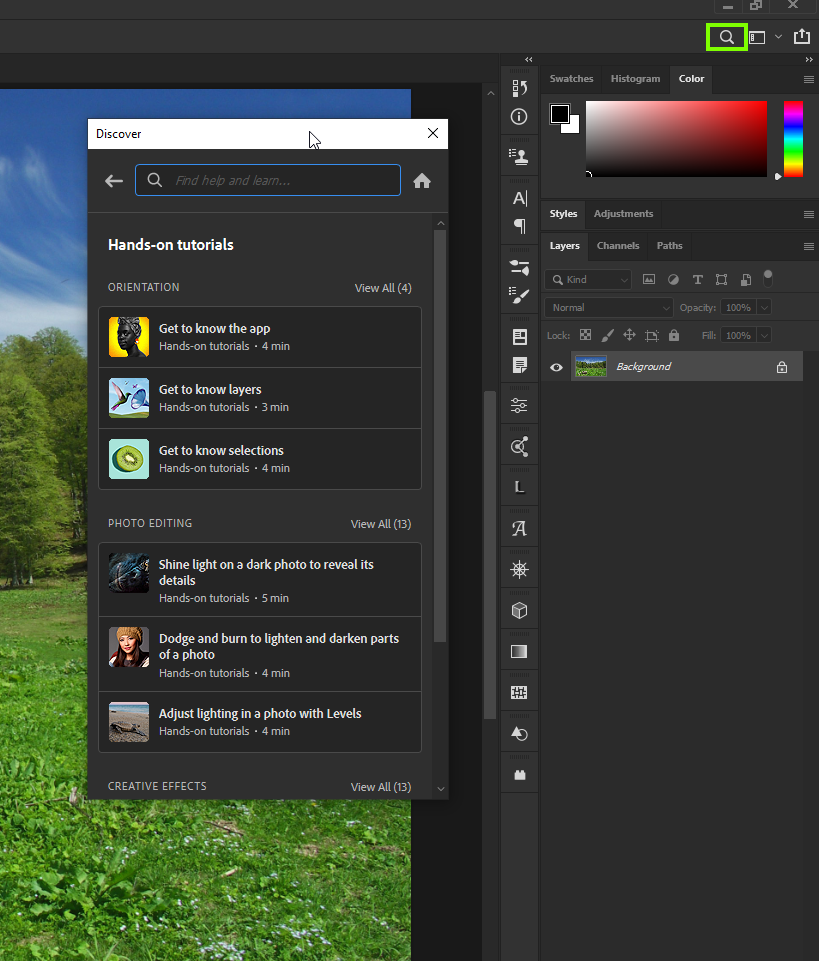The height and width of the screenshot is (961, 819).
Task: Hide the Background layer
Action: [x=556, y=366]
